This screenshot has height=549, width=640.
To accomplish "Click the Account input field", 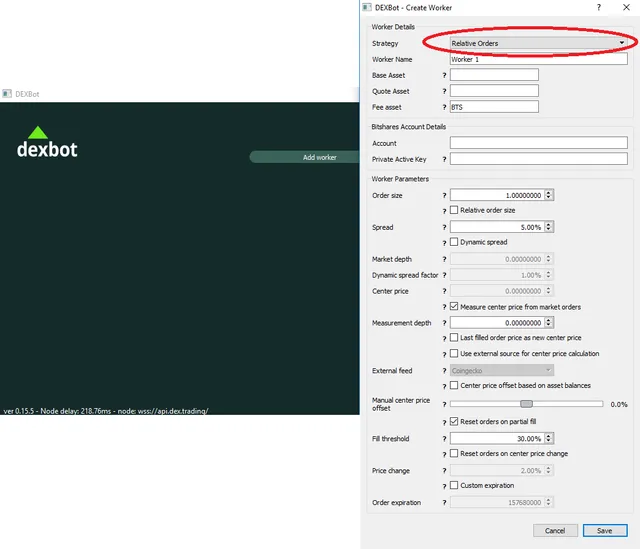I will pos(538,143).
